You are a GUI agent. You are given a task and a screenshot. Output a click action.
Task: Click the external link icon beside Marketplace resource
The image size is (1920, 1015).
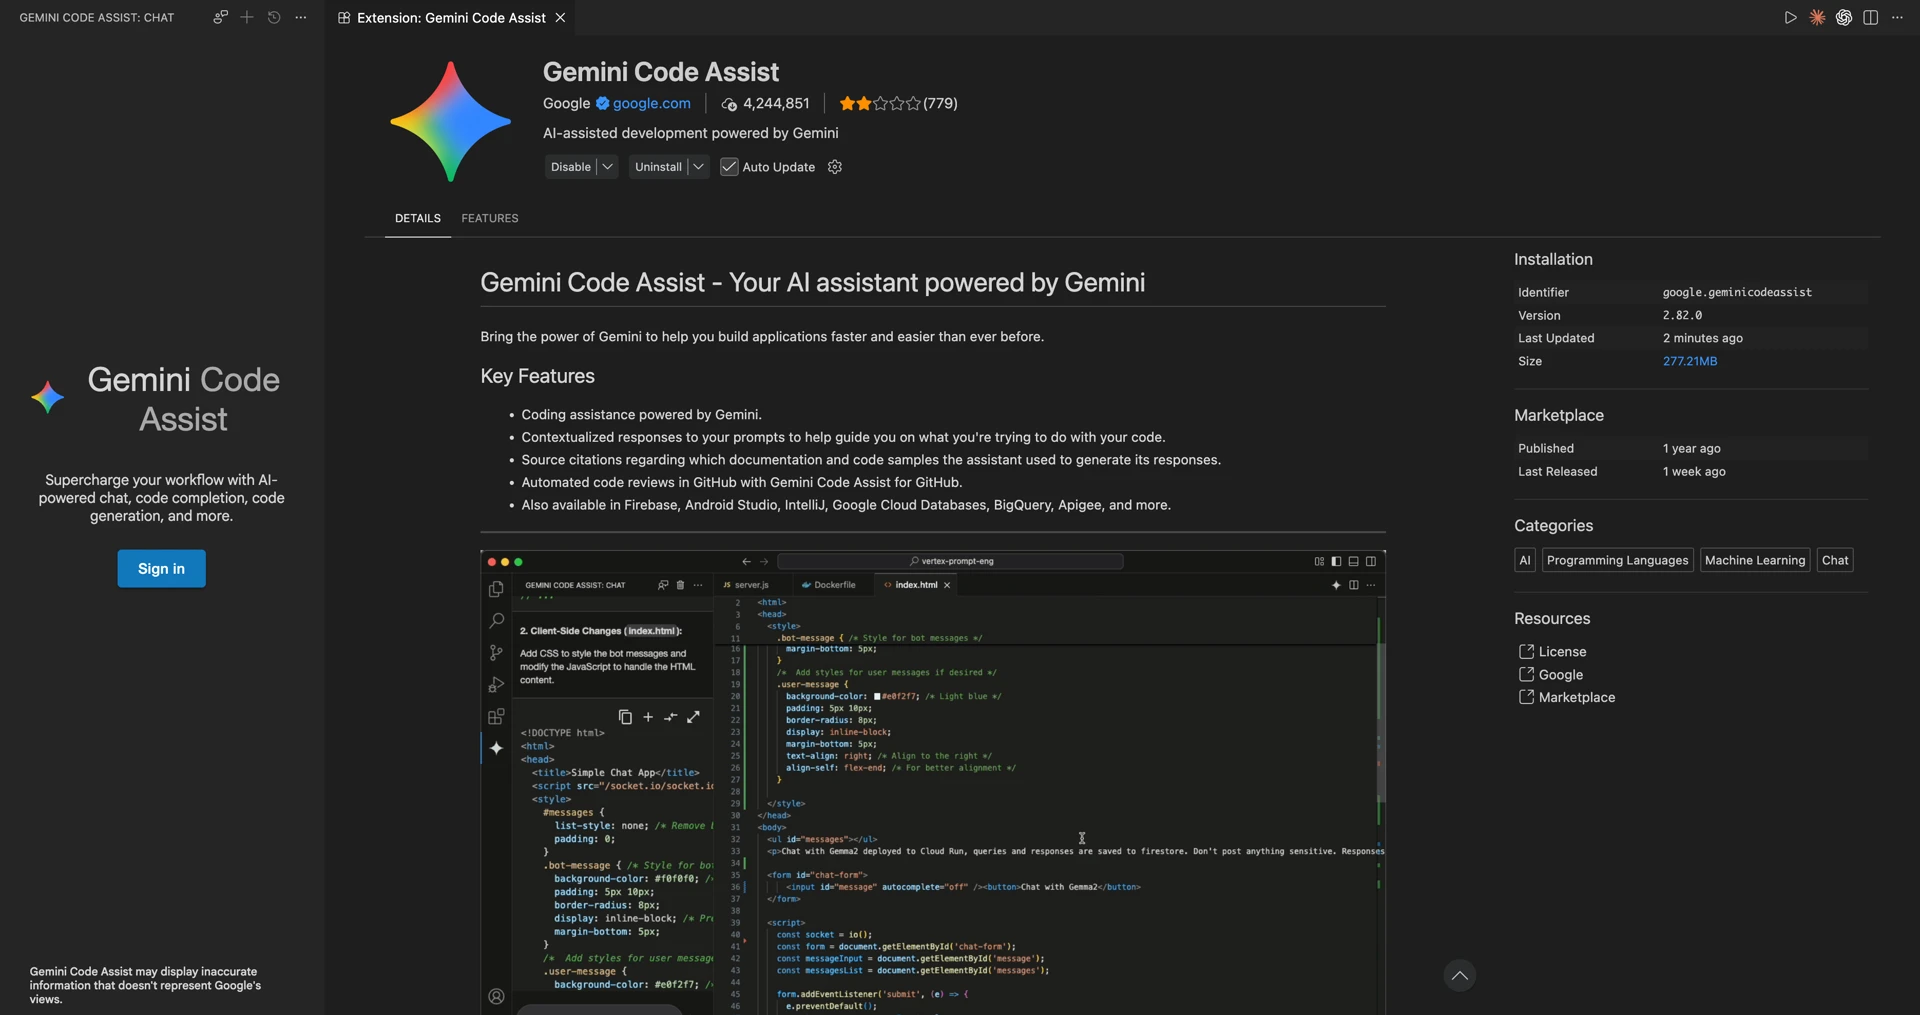point(1526,697)
